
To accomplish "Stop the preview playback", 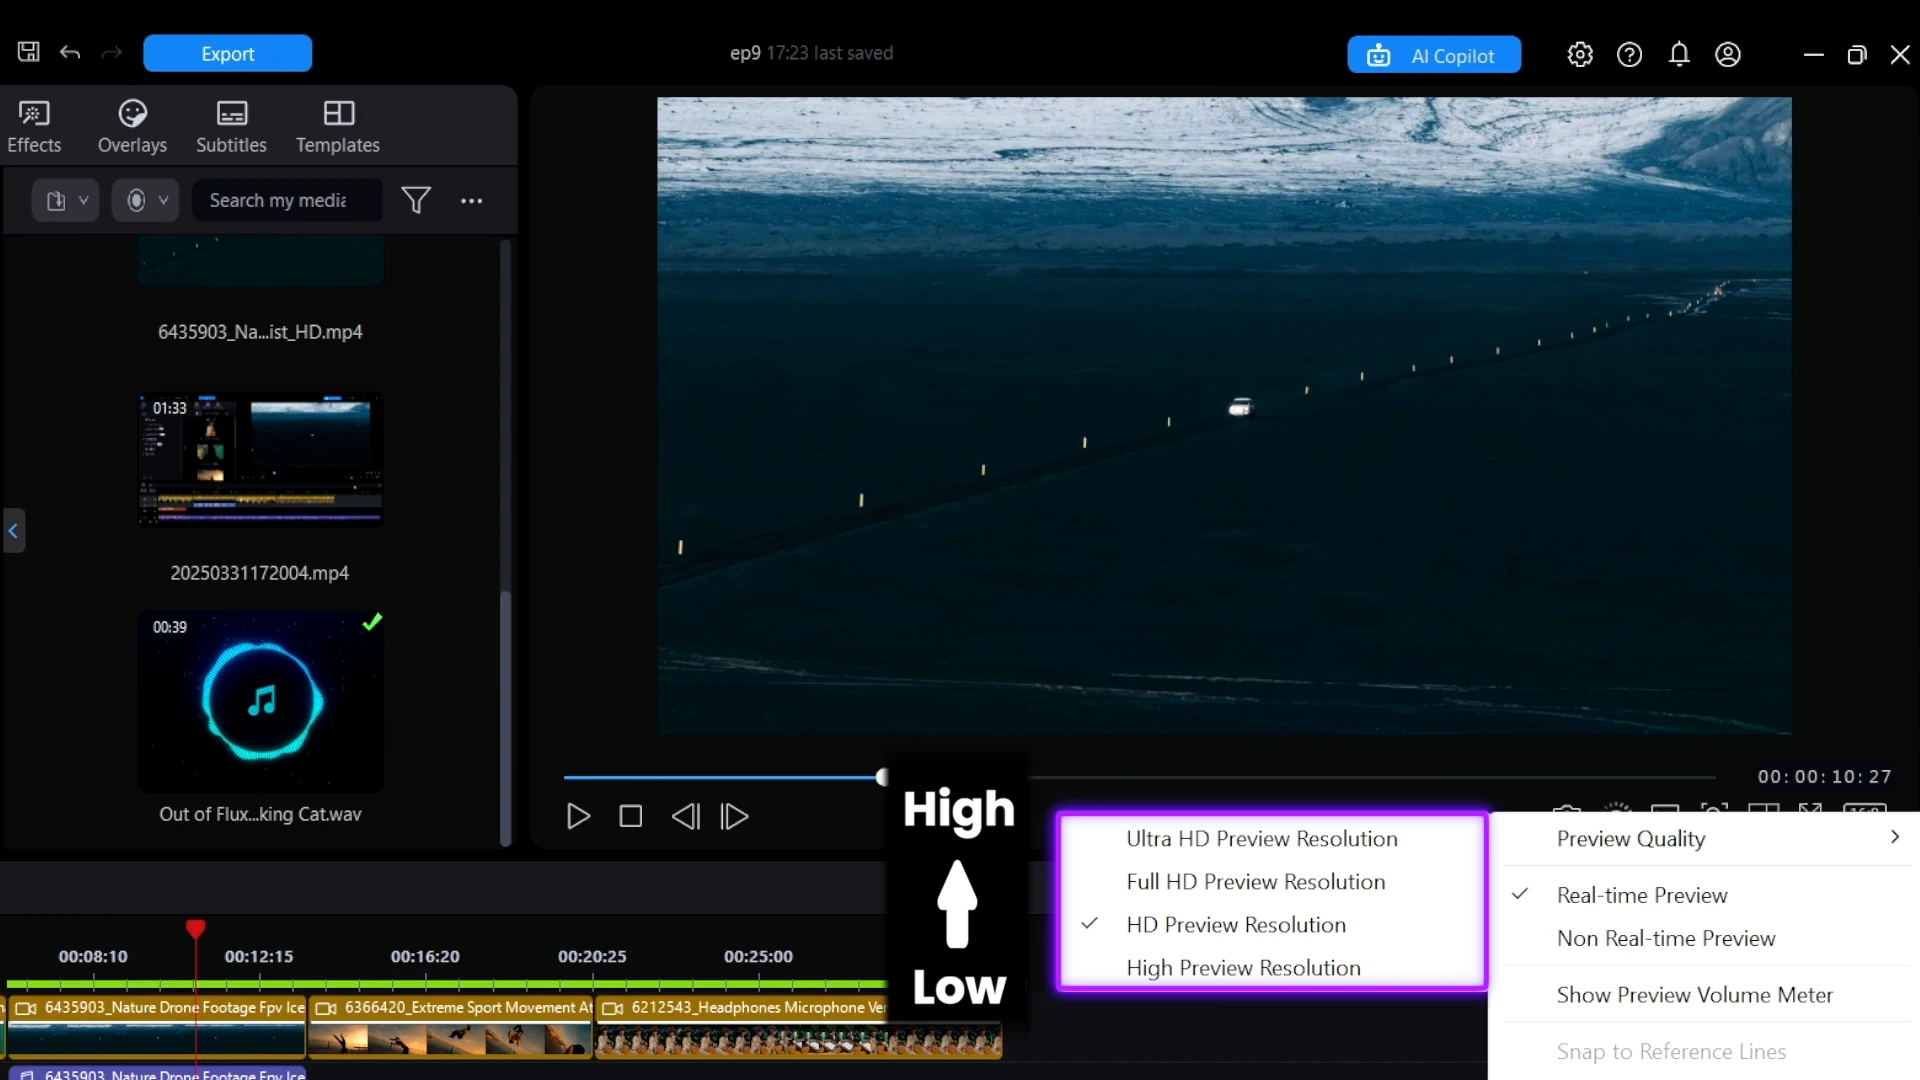I will pos(631,816).
